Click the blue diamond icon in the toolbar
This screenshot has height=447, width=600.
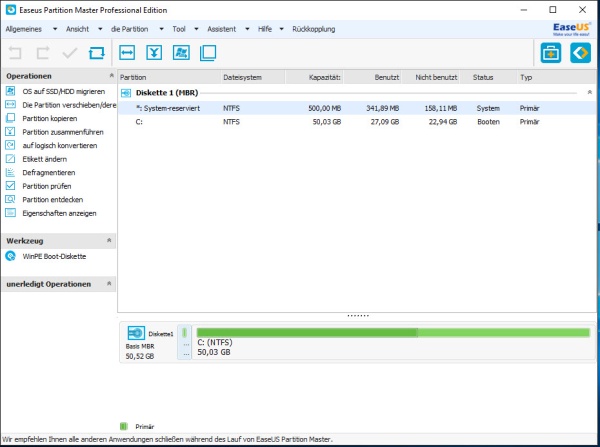[x=580, y=53]
